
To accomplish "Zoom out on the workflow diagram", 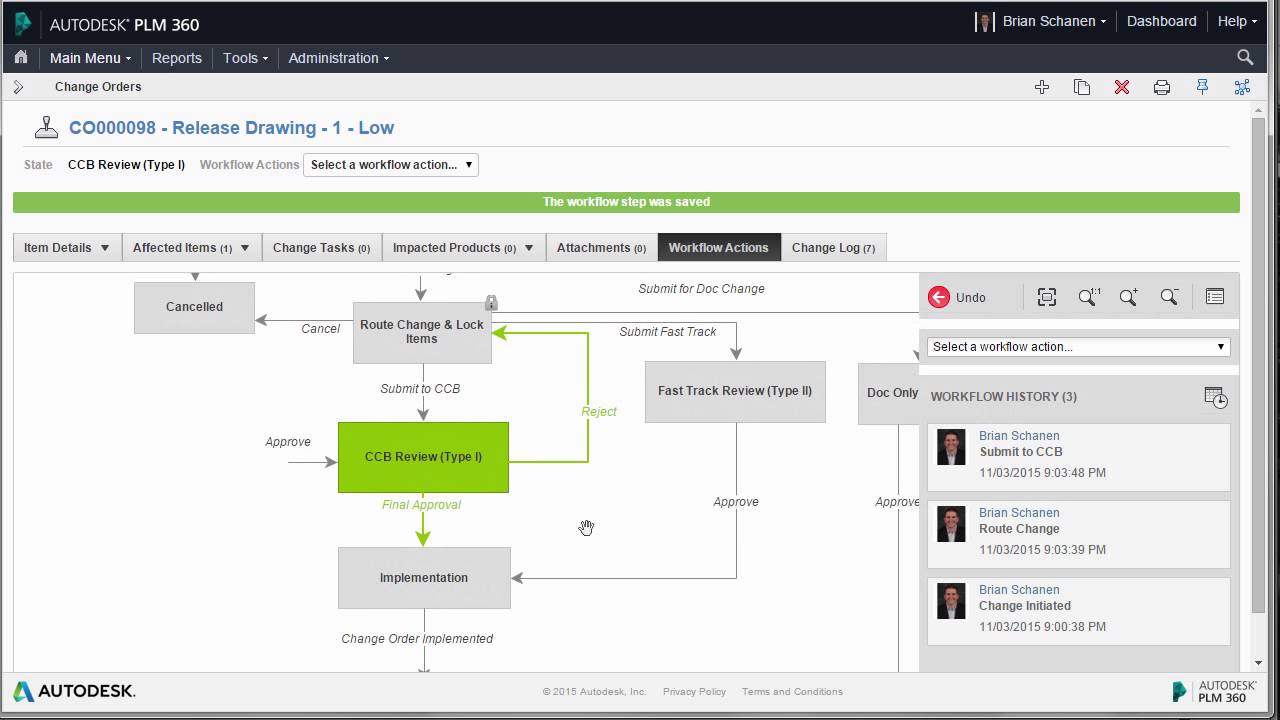I will (x=1169, y=297).
